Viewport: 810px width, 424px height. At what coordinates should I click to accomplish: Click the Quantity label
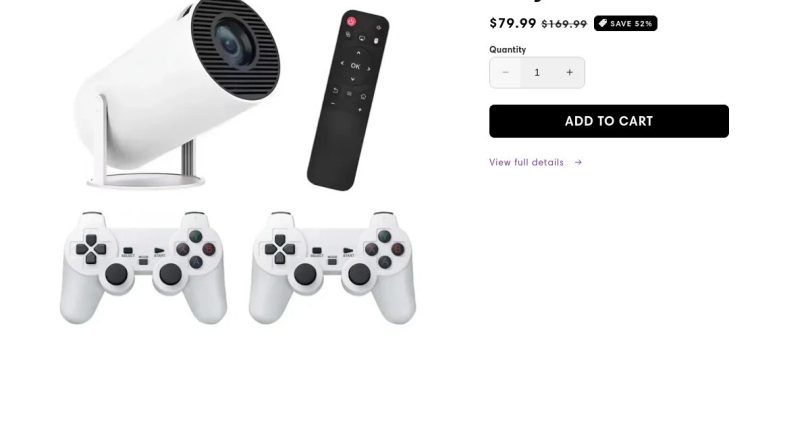(x=507, y=50)
